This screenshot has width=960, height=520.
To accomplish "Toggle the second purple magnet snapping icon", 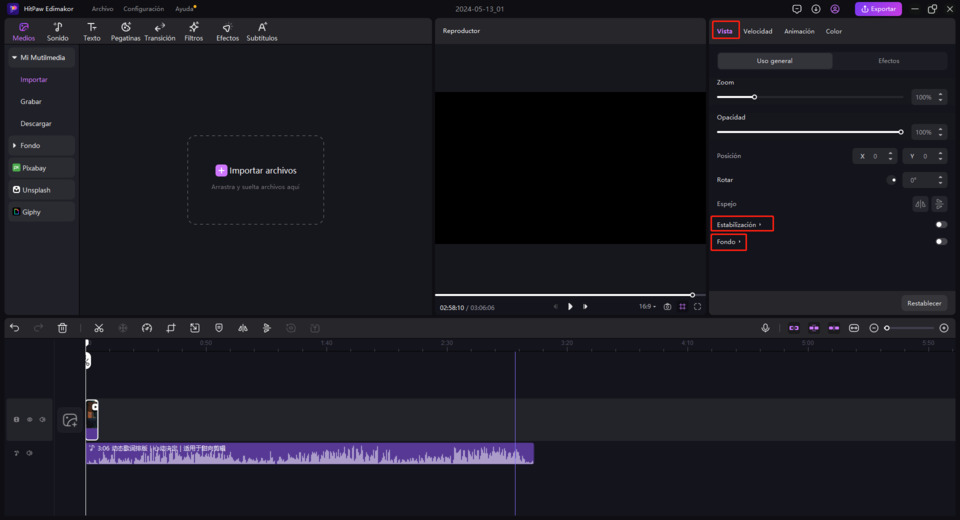I will 814,328.
